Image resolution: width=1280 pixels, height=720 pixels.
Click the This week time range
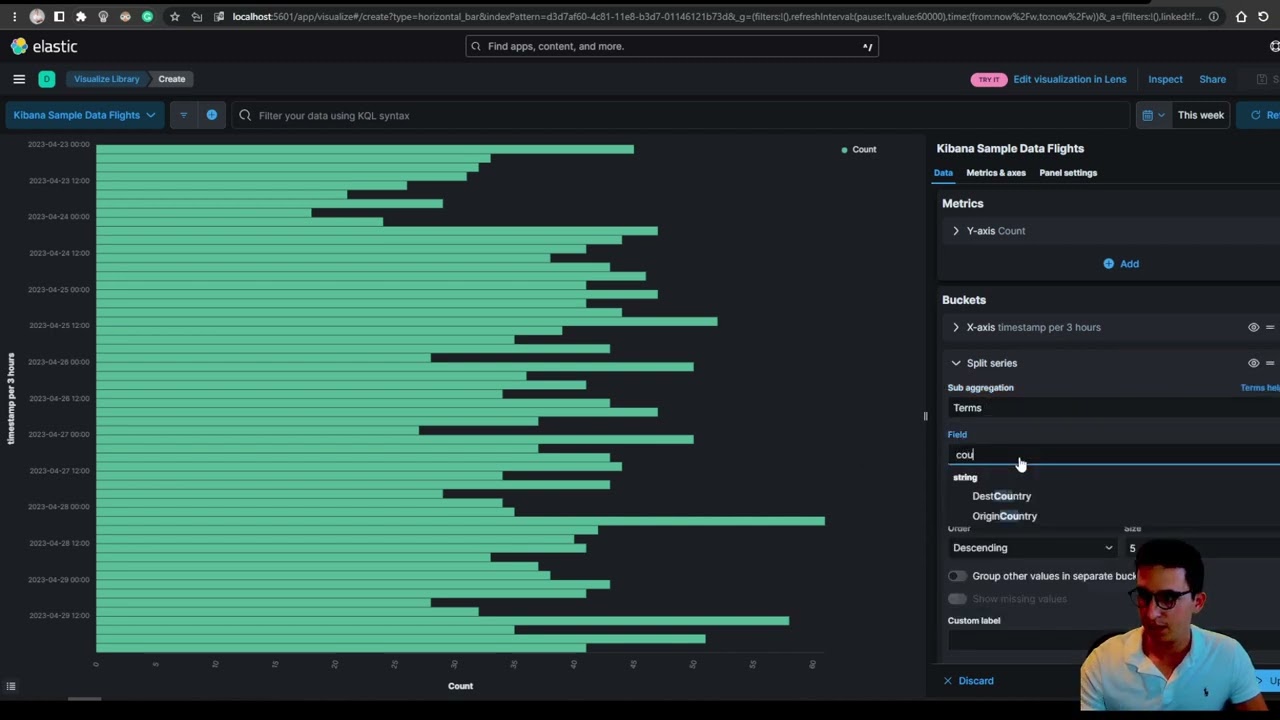point(1201,115)
